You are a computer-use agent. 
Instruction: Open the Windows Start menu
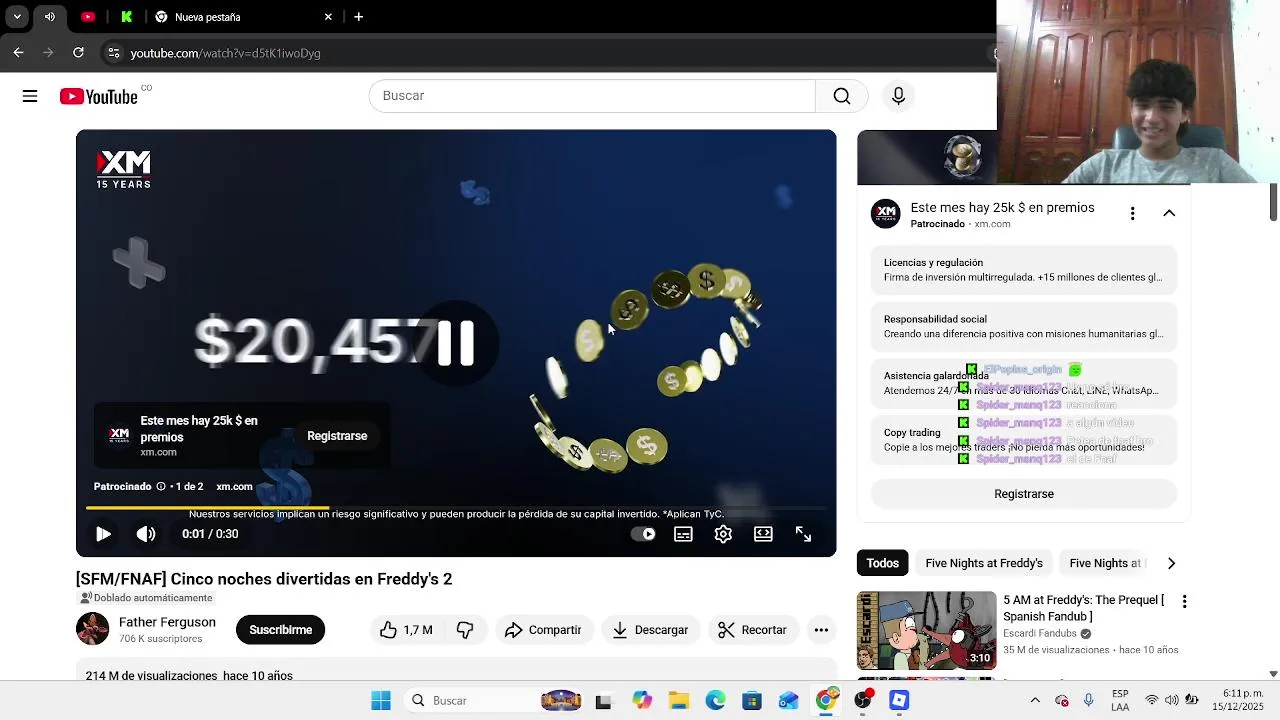point(381,701)
